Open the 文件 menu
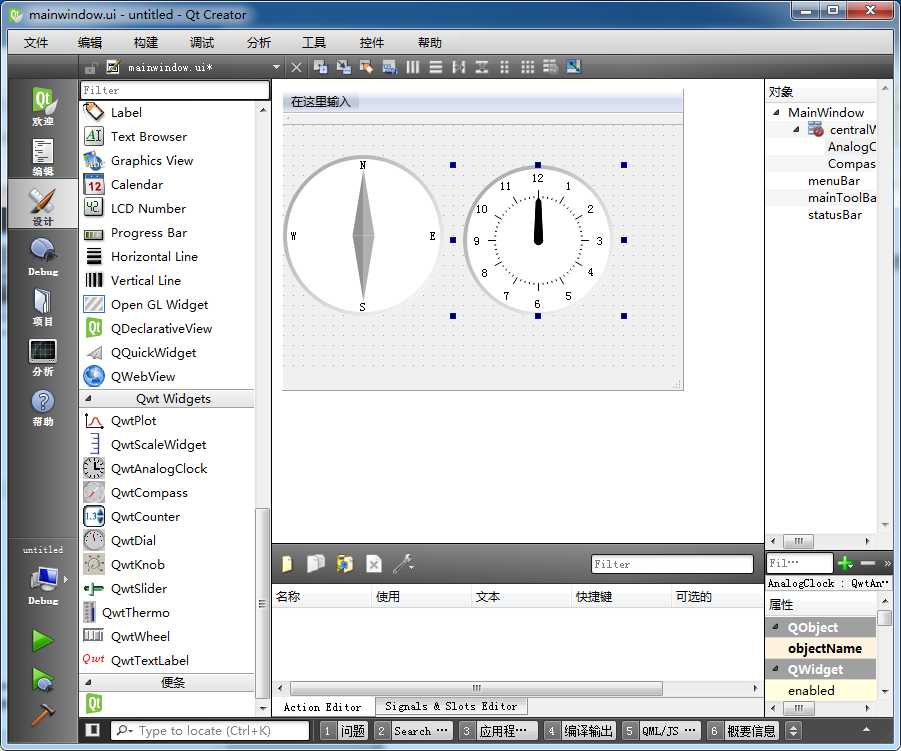 tap(36, 43)
